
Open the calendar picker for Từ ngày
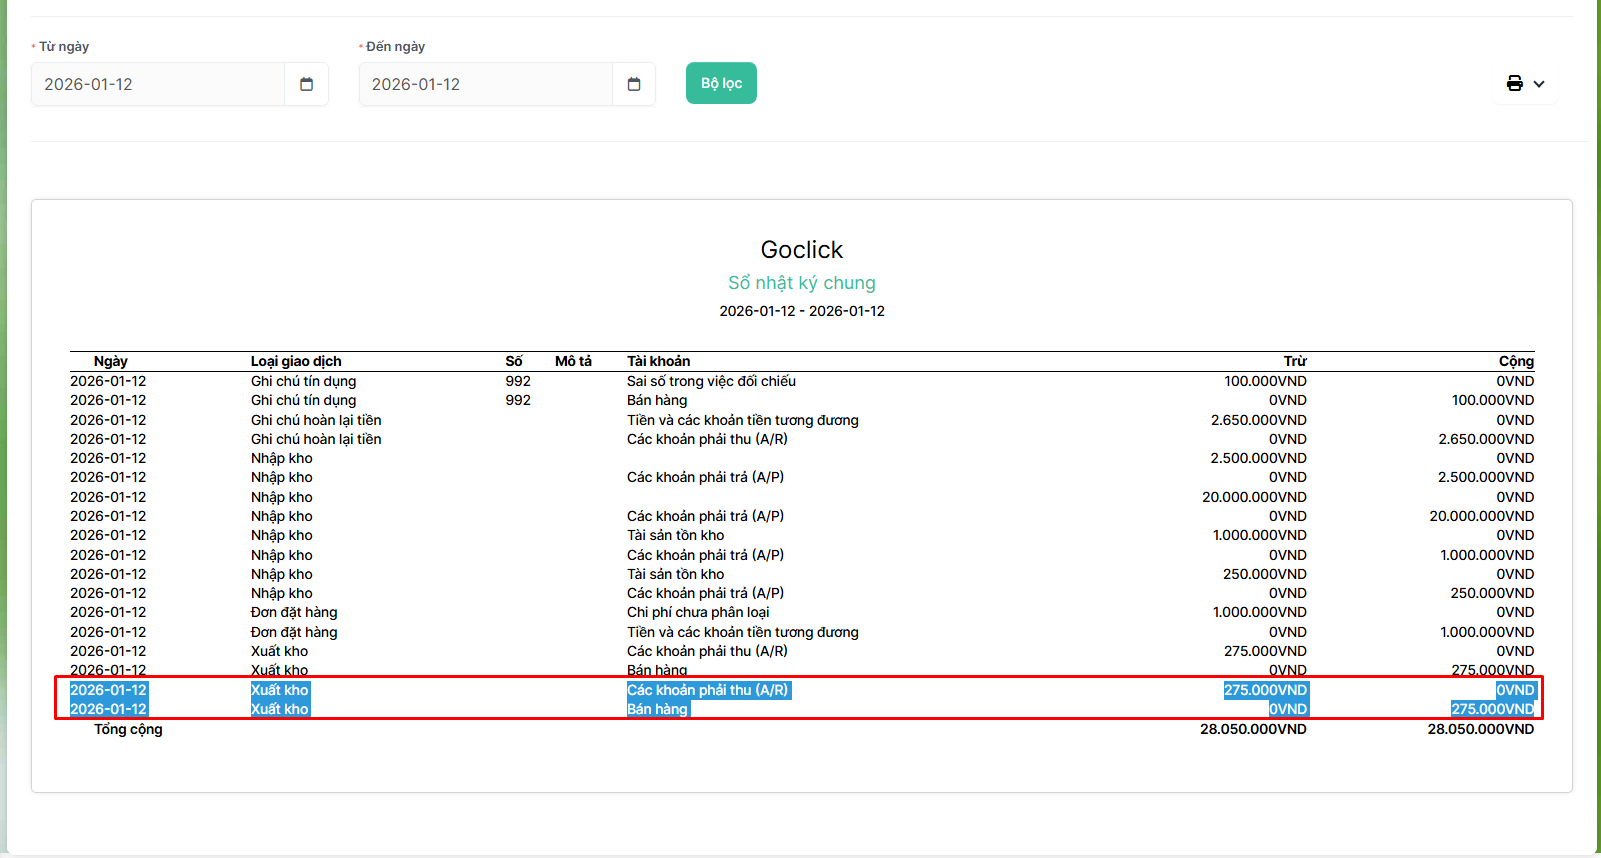pyautogui.click(x=306, y=84)
